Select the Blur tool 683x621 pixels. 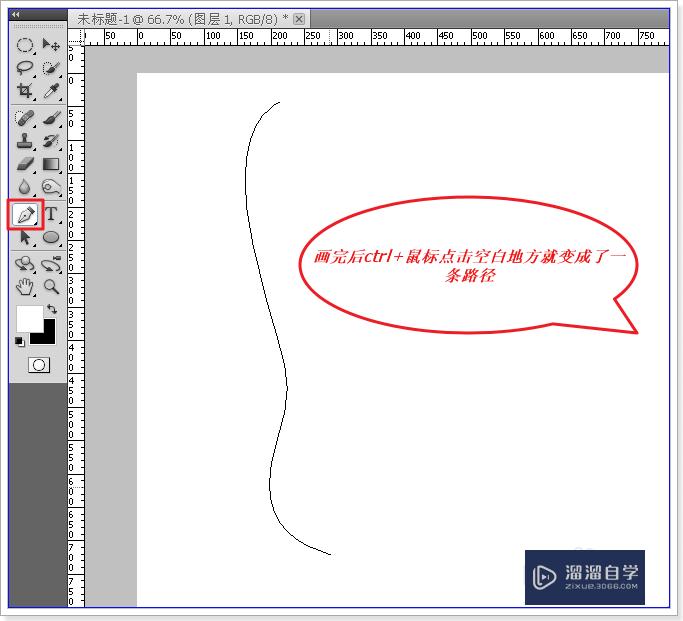click(24, 187)
